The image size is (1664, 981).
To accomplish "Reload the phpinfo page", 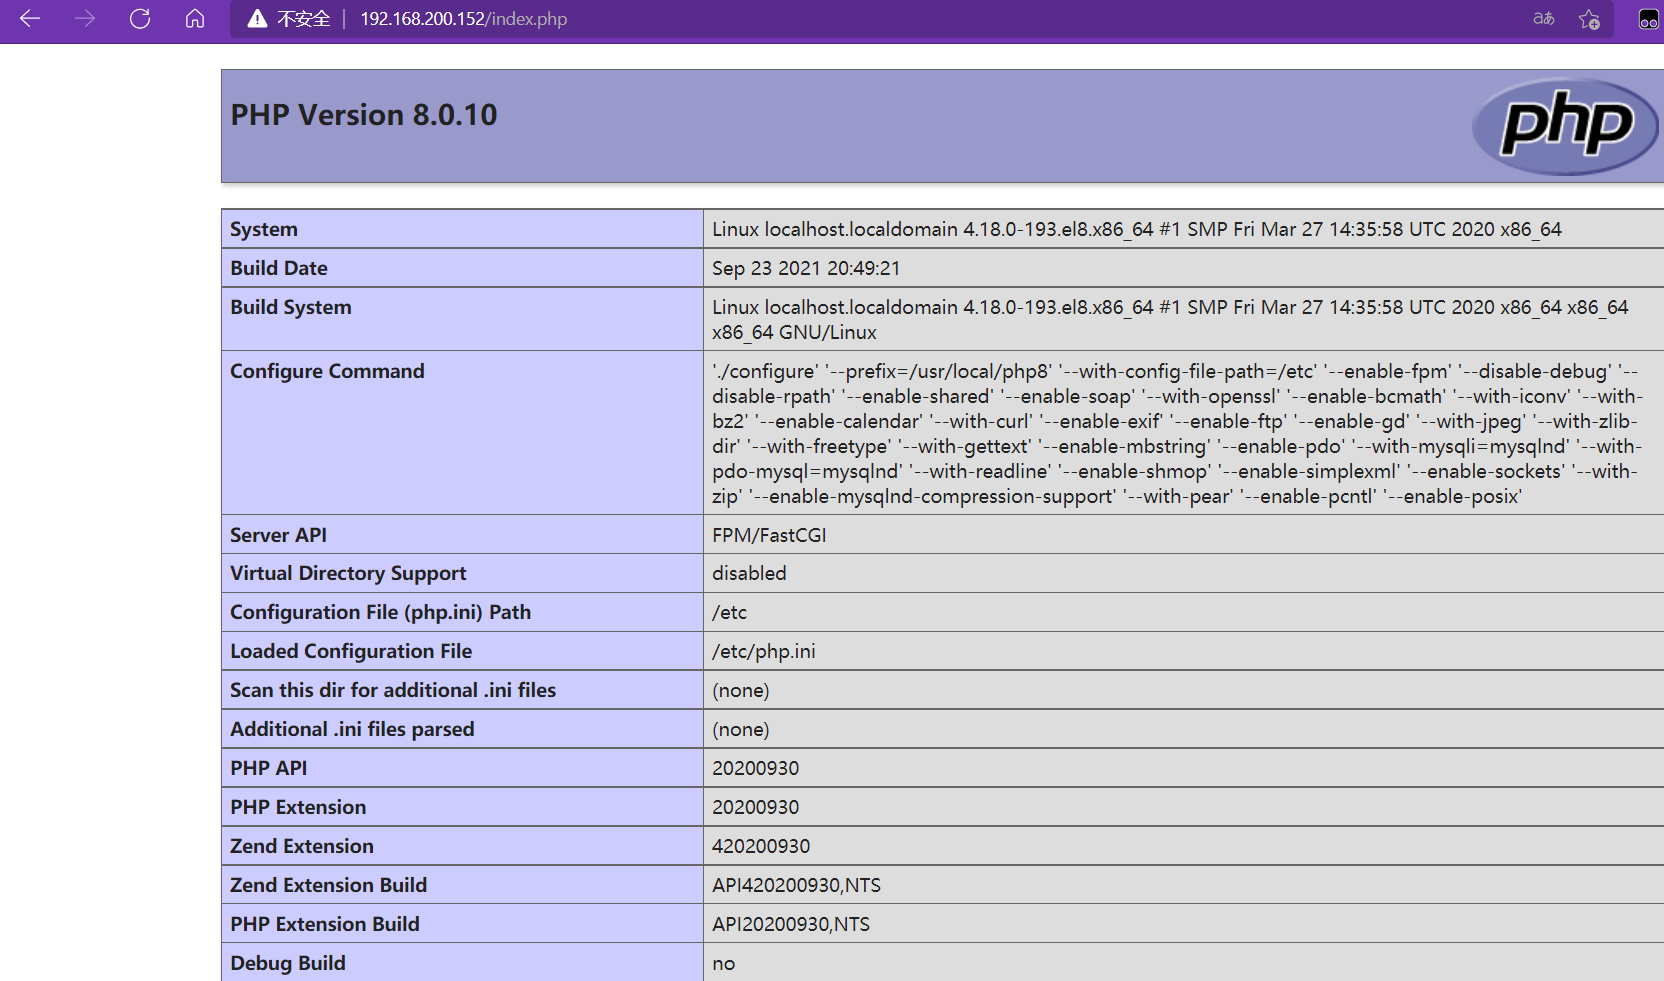I will [x=140, y=19].
